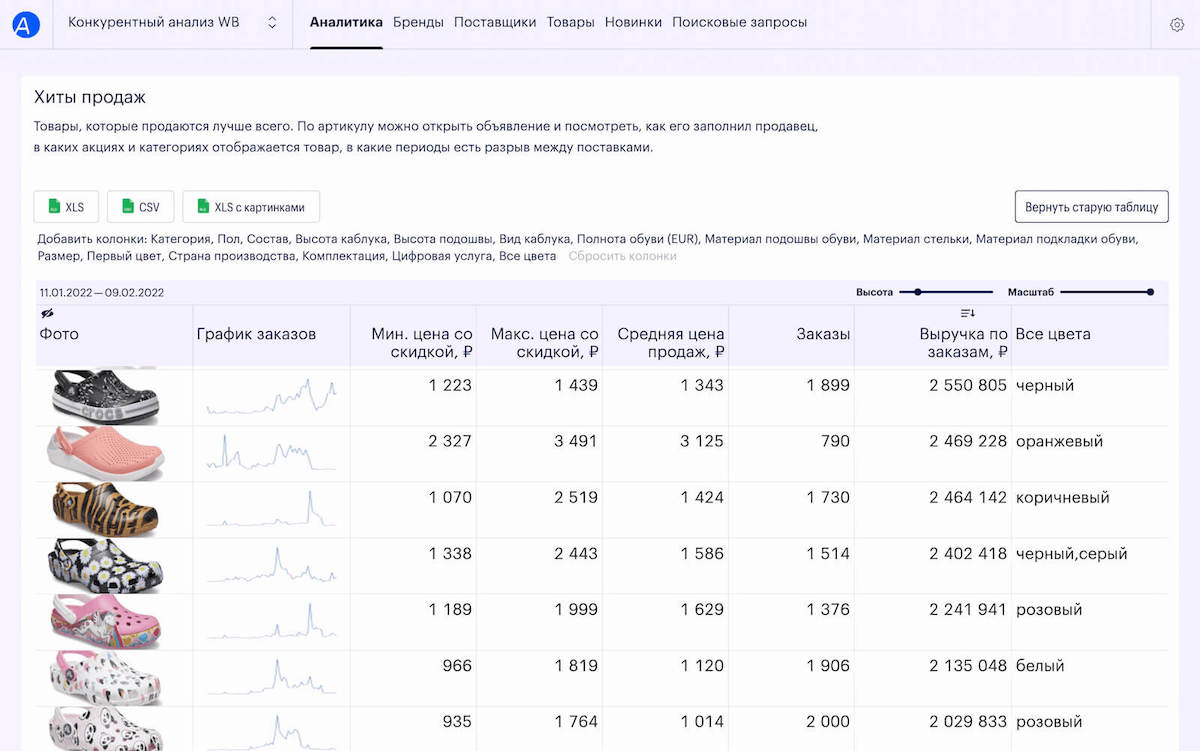Go to the Товары tab
This screenshot has width=1200, height=751.
point(570,22)
